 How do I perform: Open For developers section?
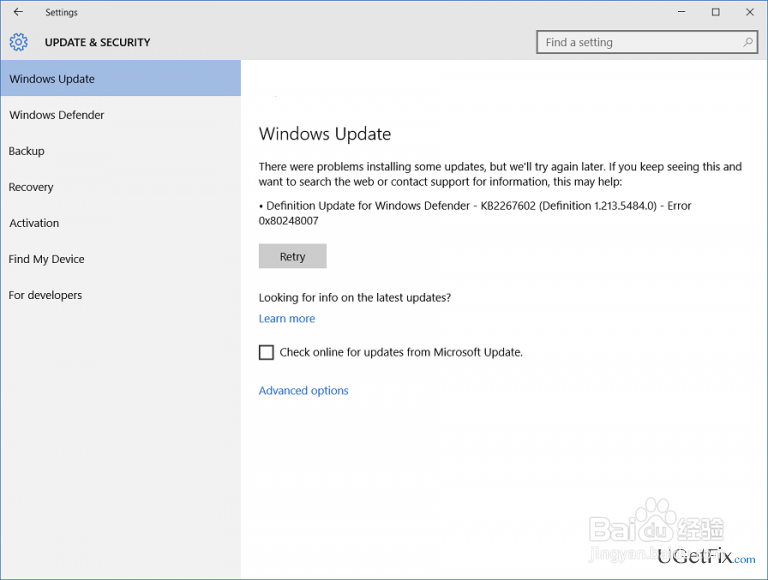(x=120, y=295)
